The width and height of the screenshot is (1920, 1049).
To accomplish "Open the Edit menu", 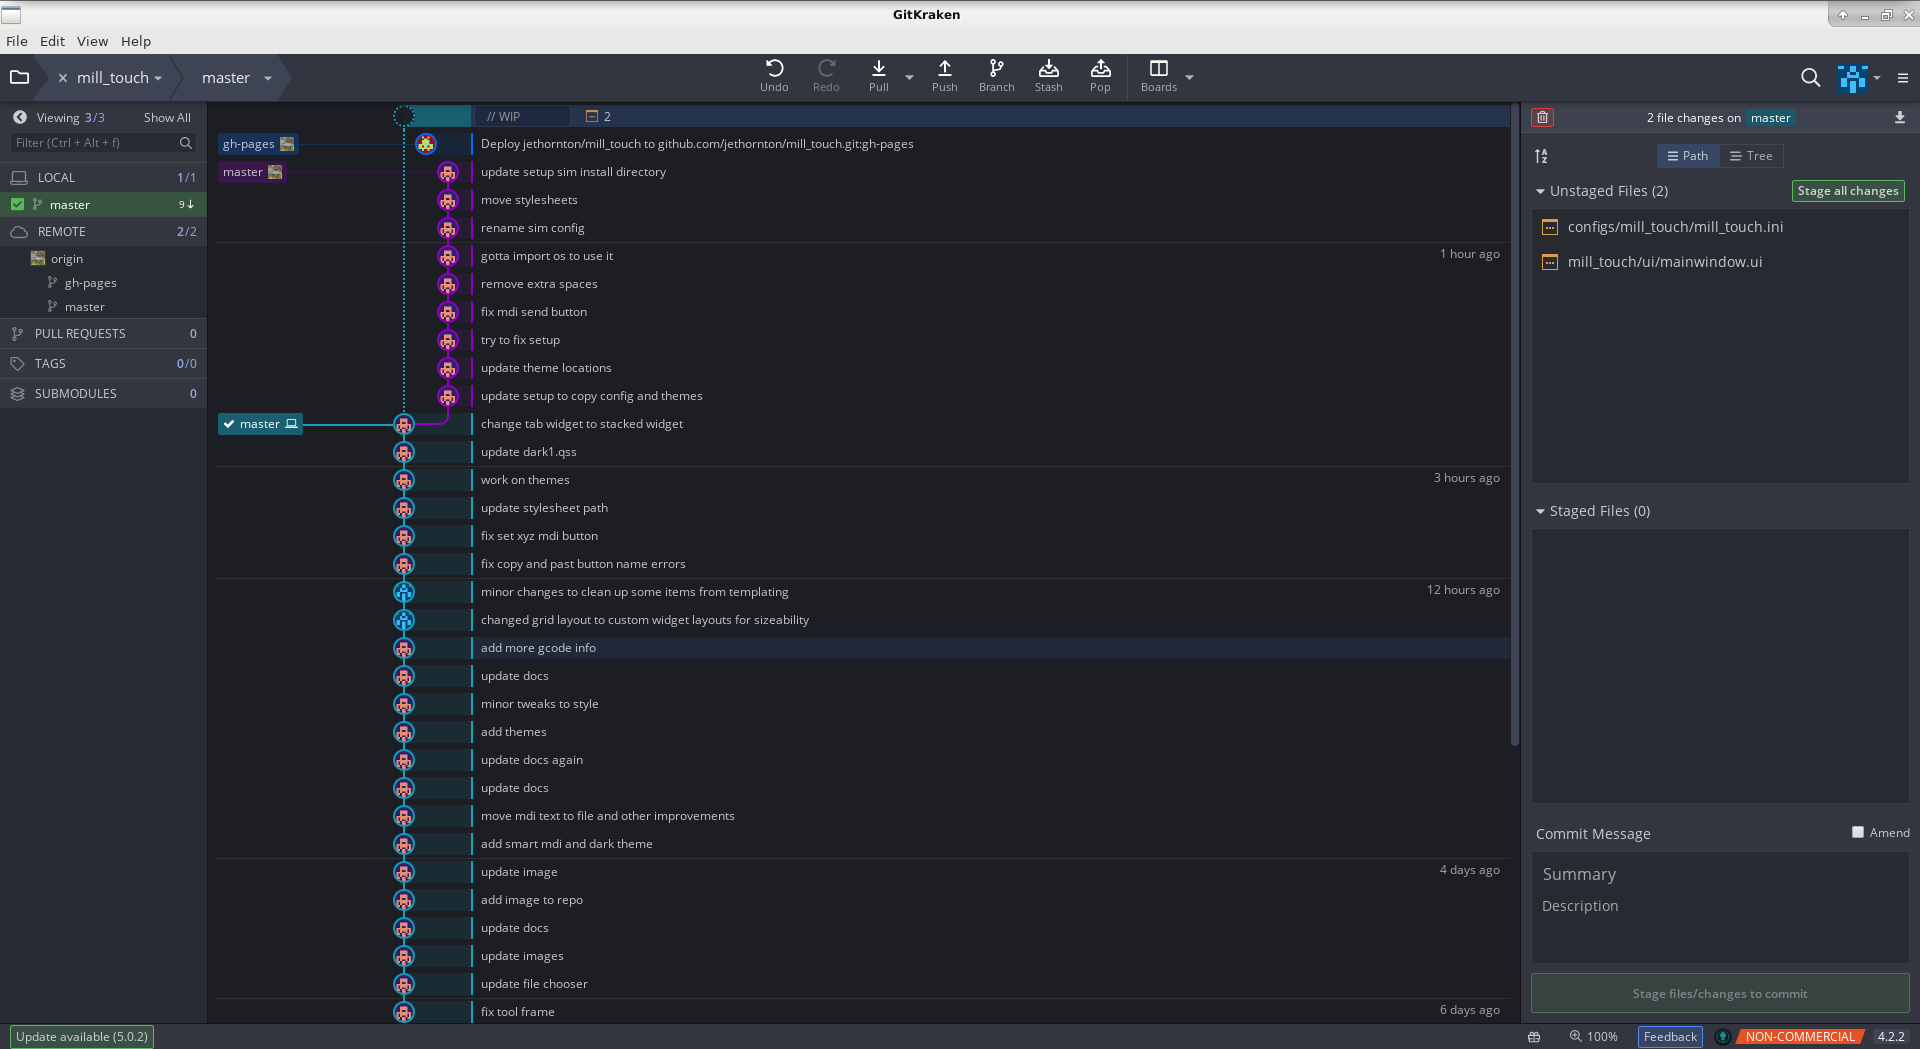I will [x=52, y=41].
